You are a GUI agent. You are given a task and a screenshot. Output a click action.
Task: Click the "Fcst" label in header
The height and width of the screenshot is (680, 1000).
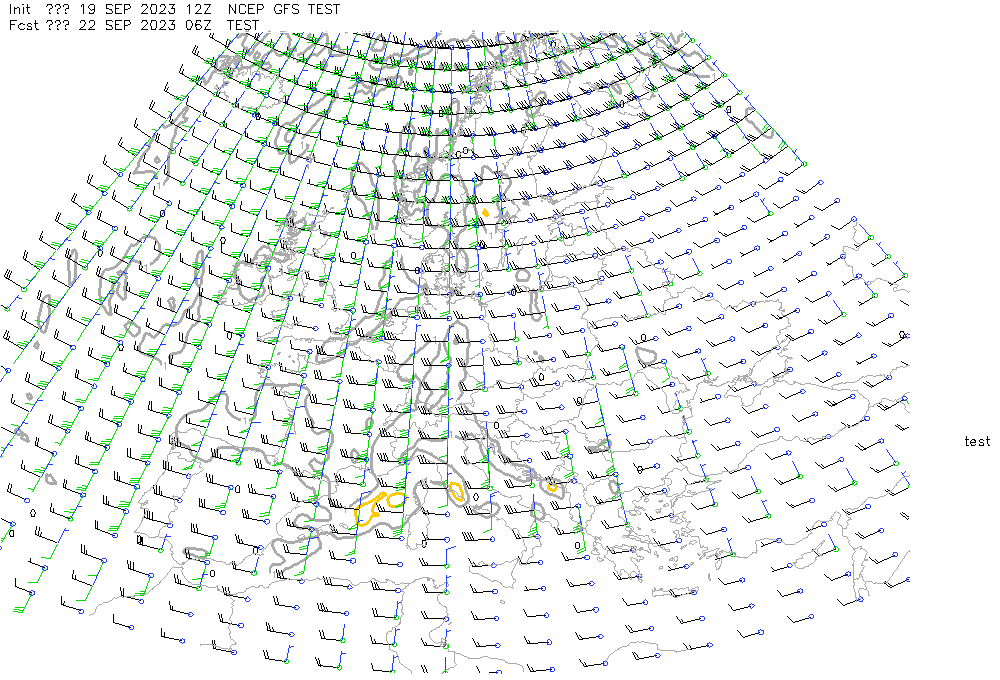click(x=24, y=25)
